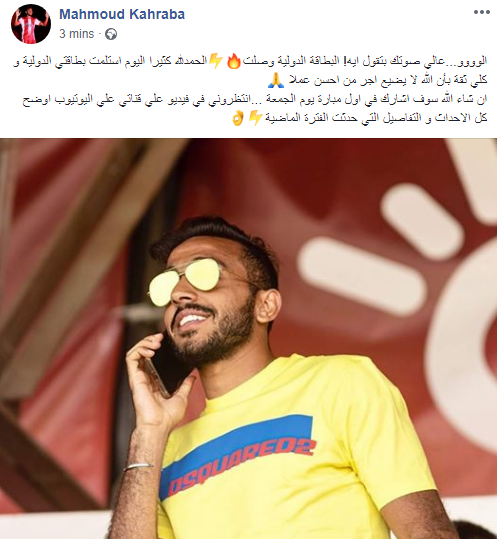Image resolution: width=497 pixels, height=539 pixels.
Task: Click the praying hands emoji
Action: (x=276, y=80)
